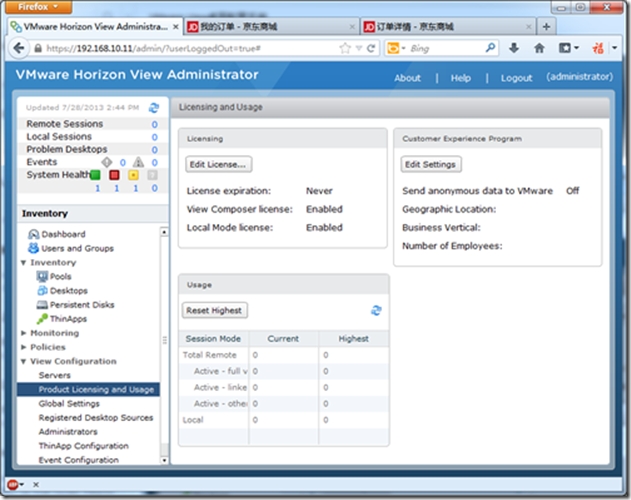Open the About link
Image resolution: width=631 pixels, height=500 pixels.
point(407,78)
